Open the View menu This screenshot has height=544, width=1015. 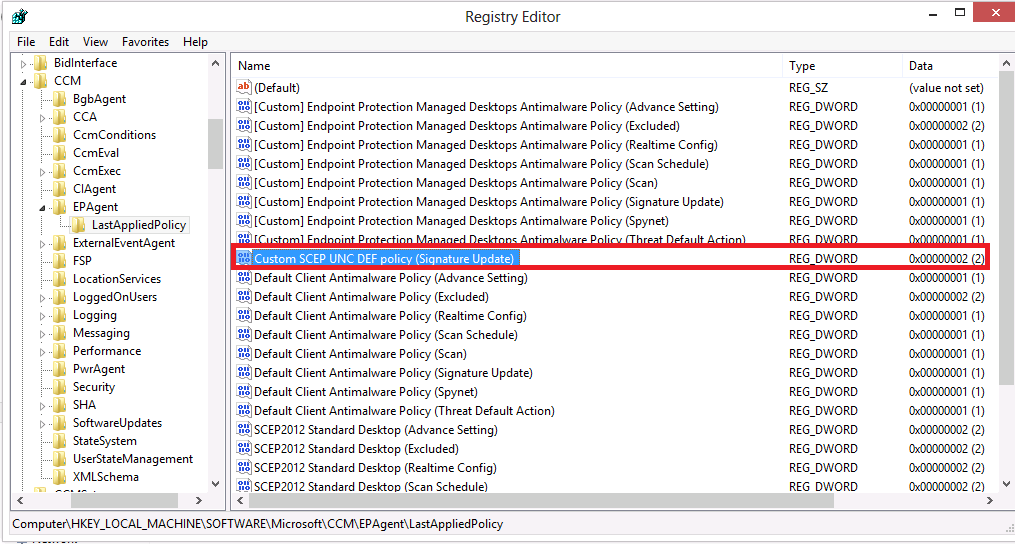[x=95, y=42]
